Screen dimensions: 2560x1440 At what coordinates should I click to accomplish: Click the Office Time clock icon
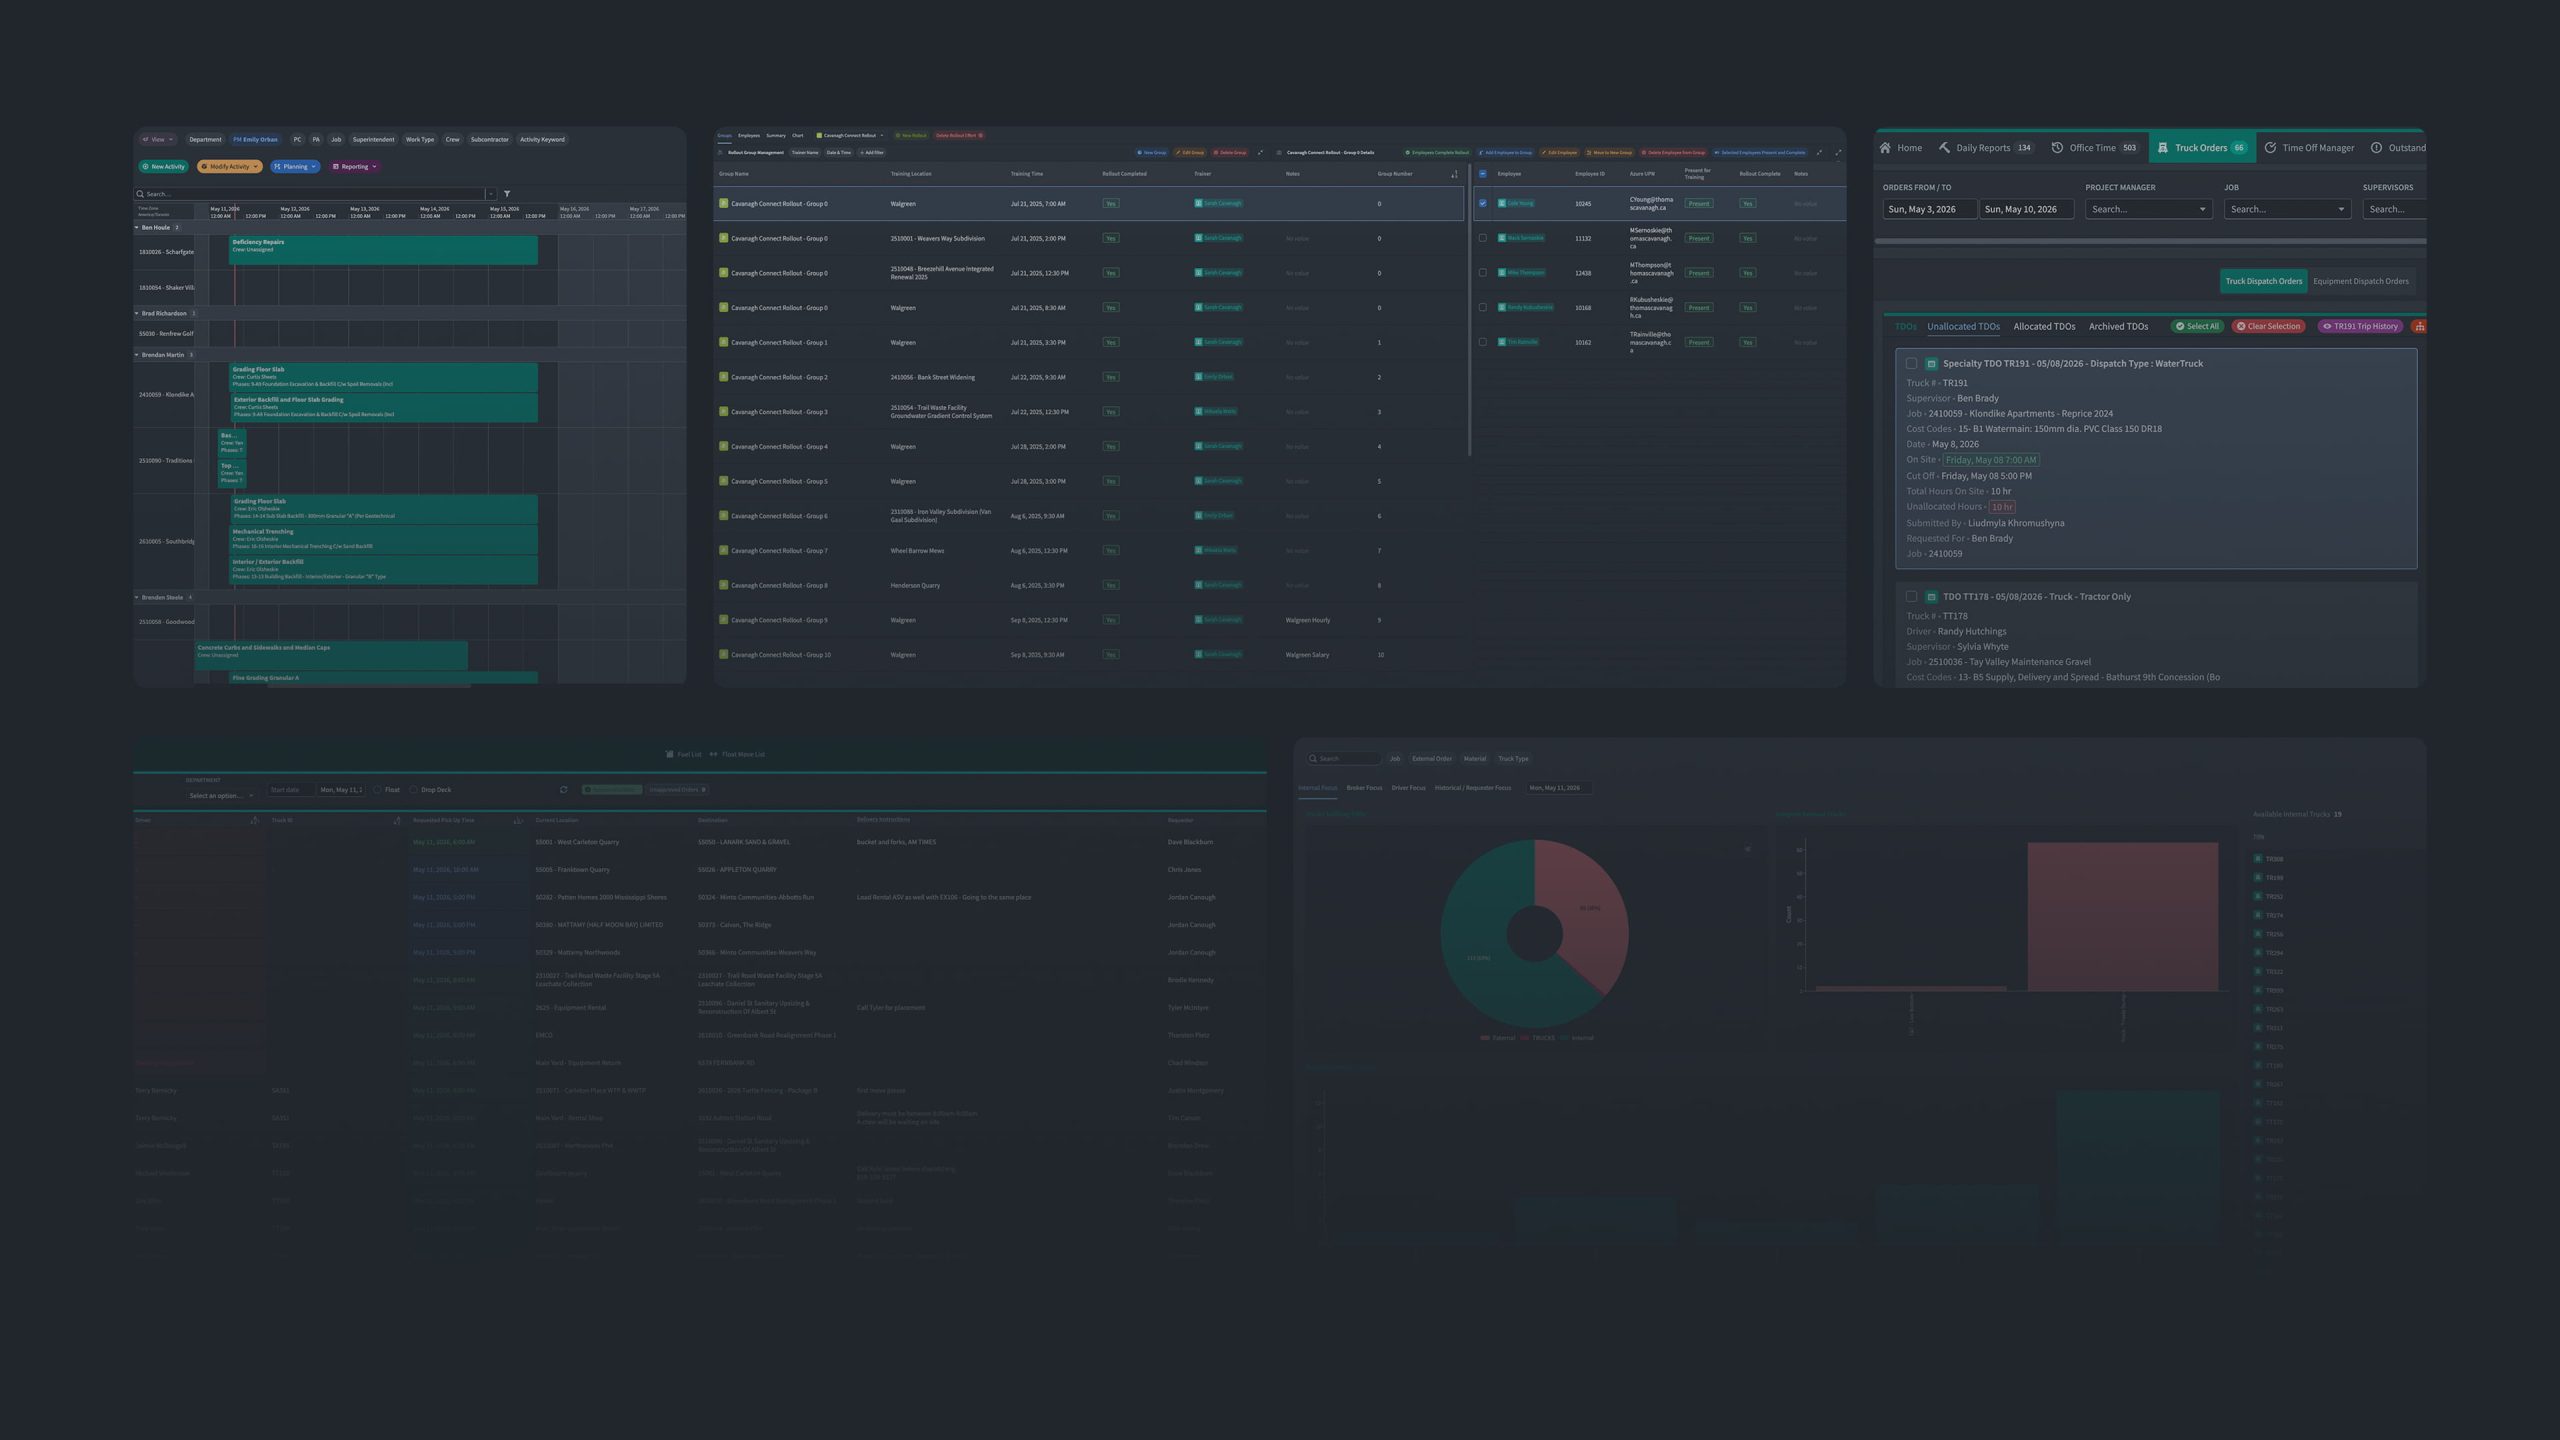pyautogui.click(x=2057, y=148)
